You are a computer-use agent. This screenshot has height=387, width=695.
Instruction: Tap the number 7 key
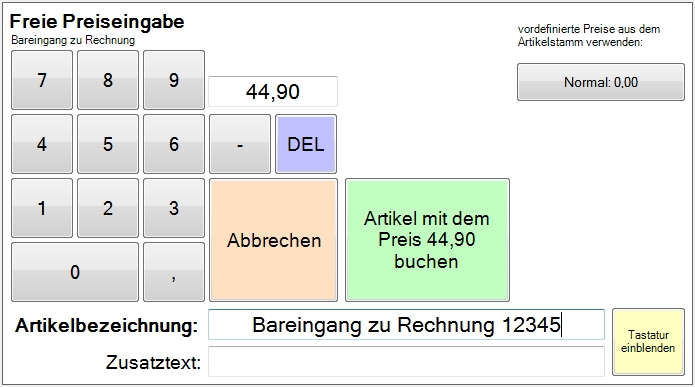coord(42,80)
